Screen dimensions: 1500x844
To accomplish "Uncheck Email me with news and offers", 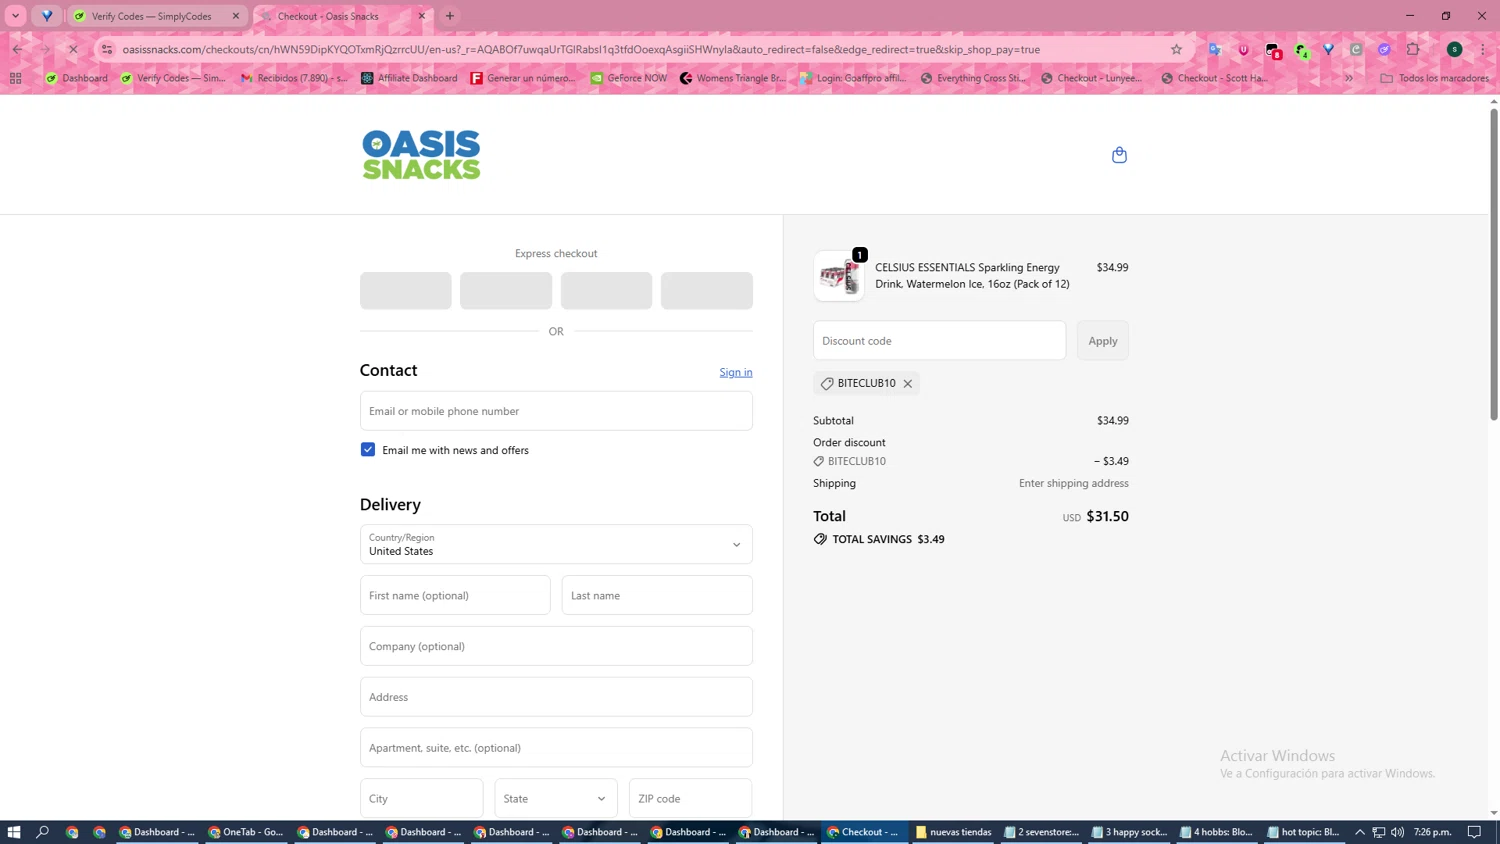I will click(x=368, y=450).
